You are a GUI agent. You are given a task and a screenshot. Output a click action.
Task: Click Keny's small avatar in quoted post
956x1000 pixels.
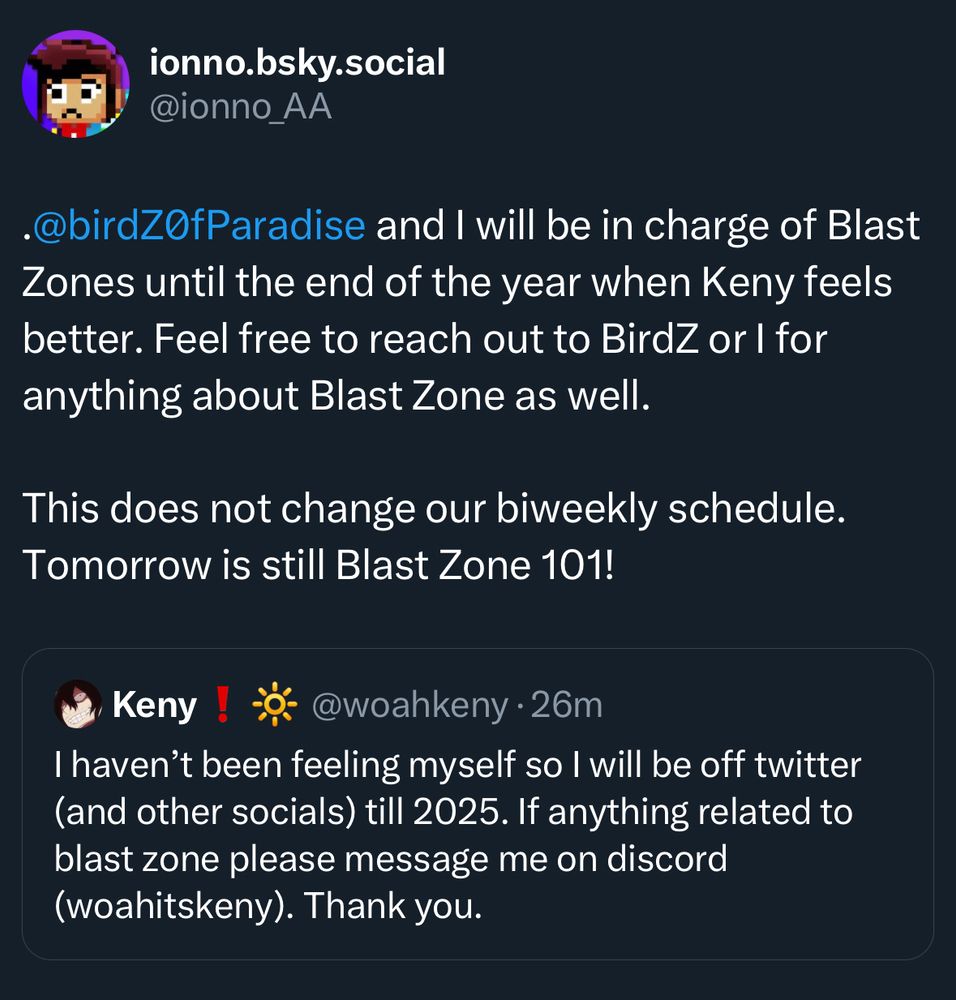pyautogui.click(x=78, y=705)
